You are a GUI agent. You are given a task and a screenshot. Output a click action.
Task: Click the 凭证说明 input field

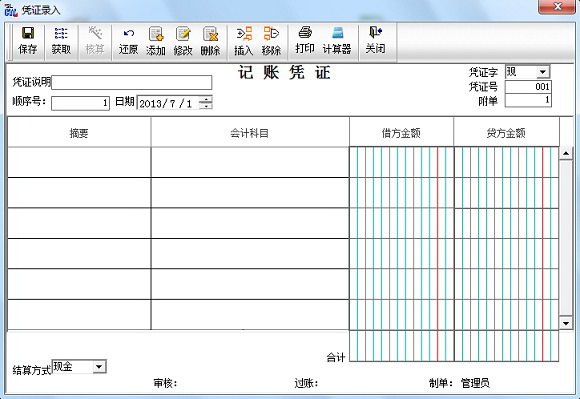pos(132,82)
